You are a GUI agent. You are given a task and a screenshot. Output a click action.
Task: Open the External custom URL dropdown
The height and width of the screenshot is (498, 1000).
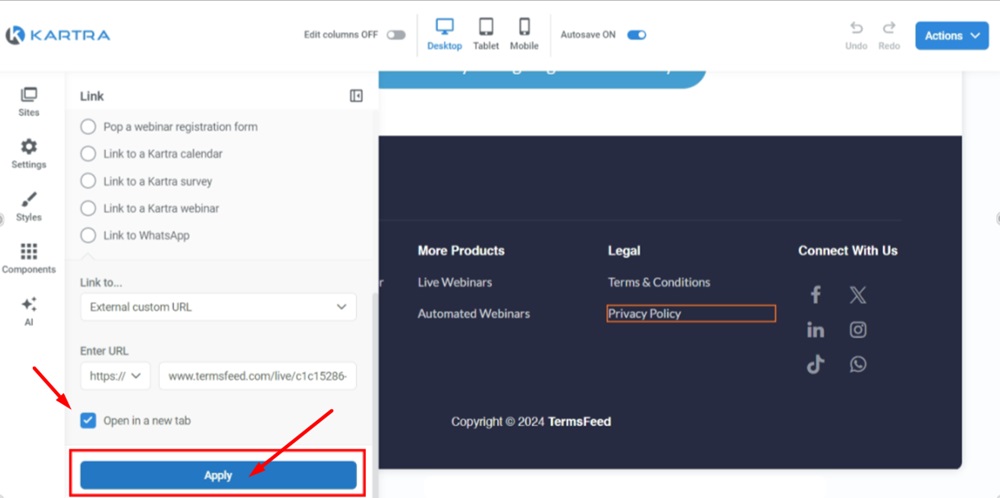pyautogui.click(x=218, y=307)
